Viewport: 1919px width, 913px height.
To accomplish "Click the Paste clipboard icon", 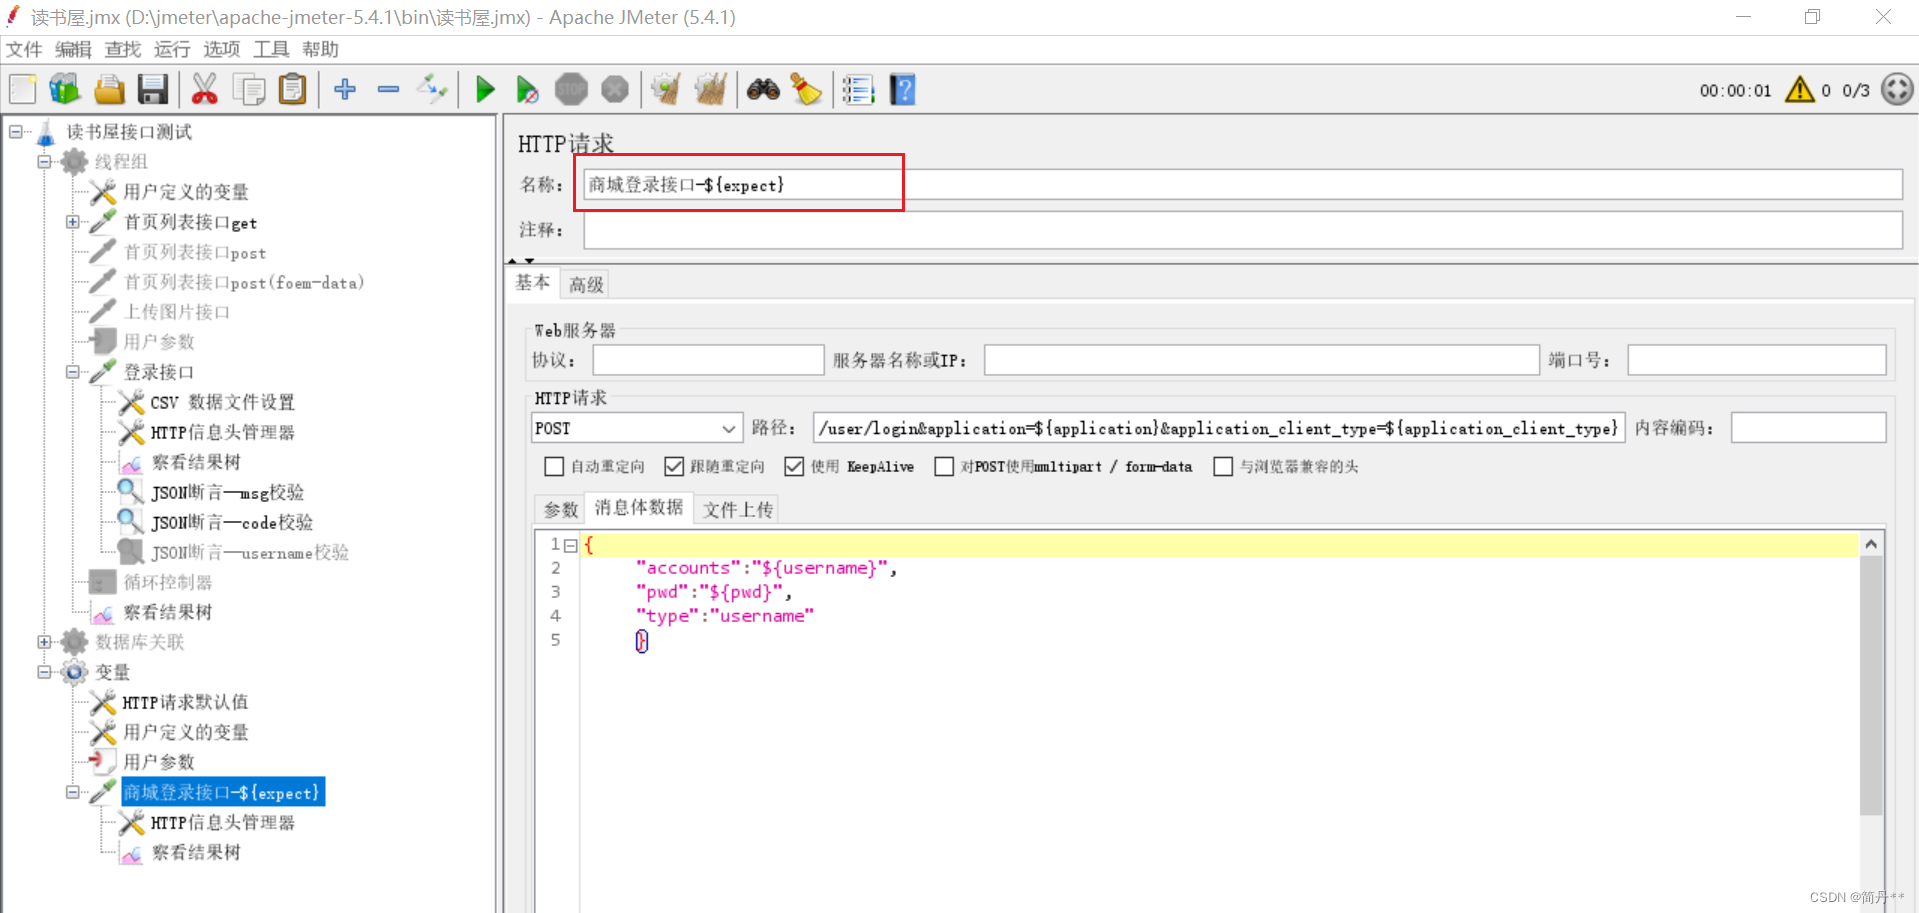I will click(292, 90).
